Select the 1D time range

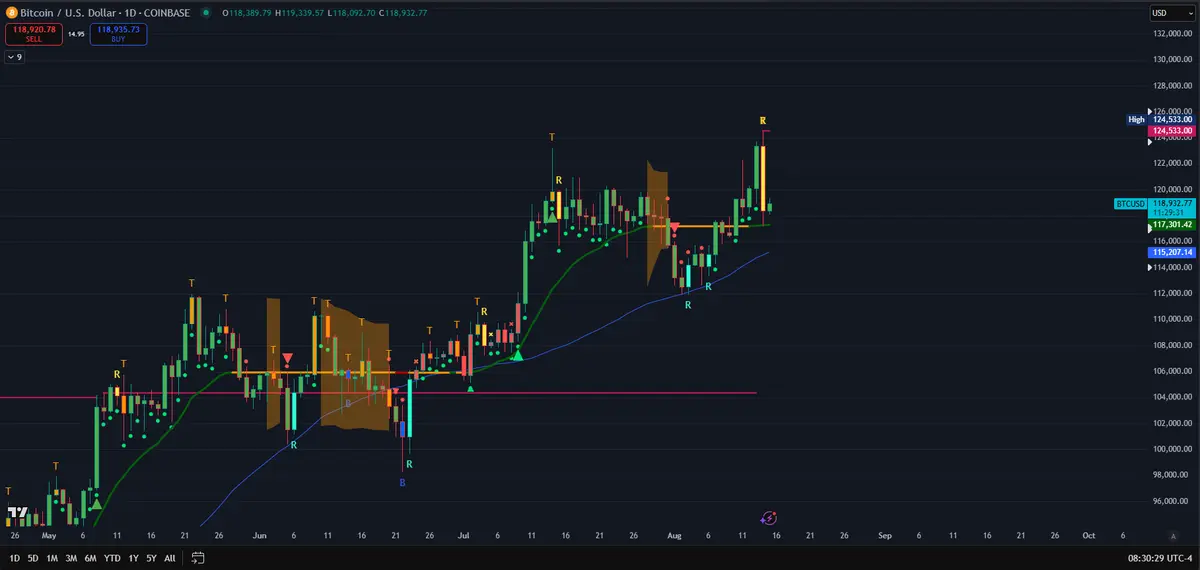coord(15,558)
